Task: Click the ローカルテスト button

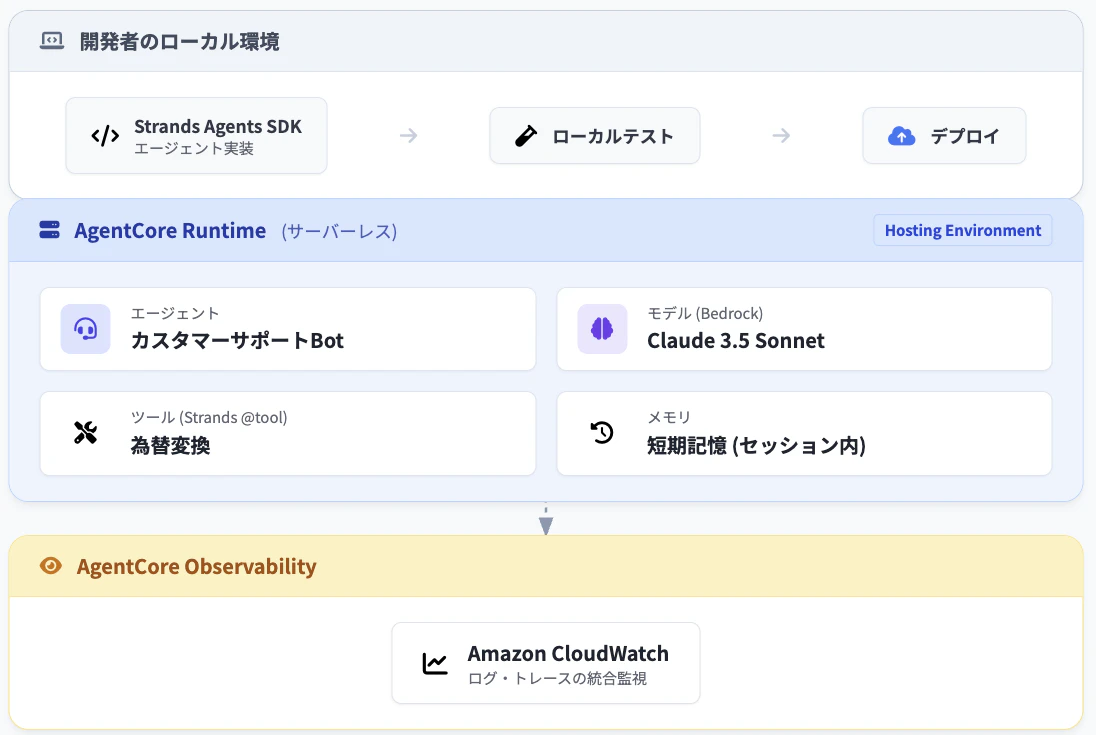Action: click(594, 135)
